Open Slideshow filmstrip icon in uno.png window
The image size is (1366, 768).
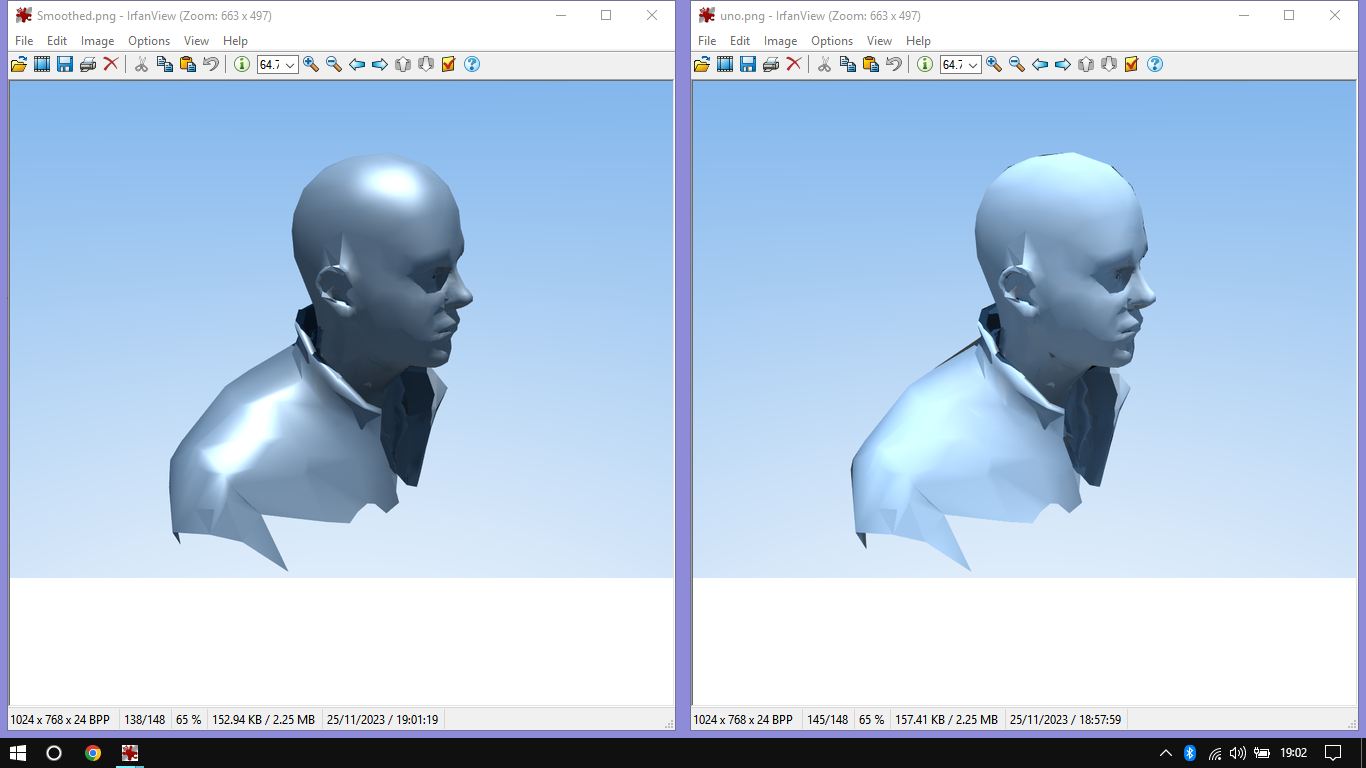pyautogui.click(x=725, y=64)
